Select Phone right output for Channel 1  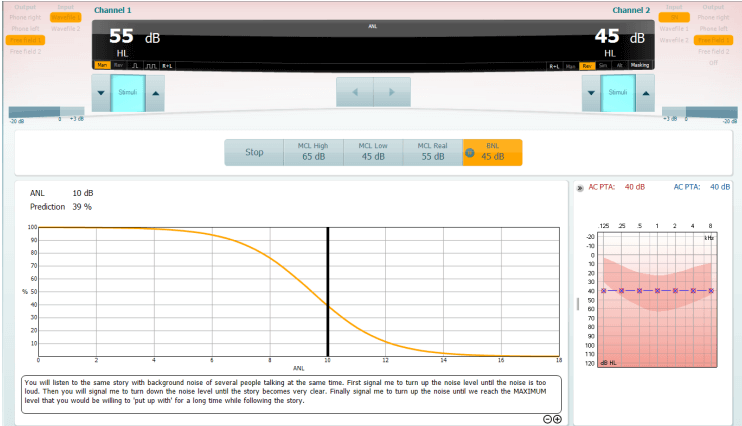click(25, 18)
